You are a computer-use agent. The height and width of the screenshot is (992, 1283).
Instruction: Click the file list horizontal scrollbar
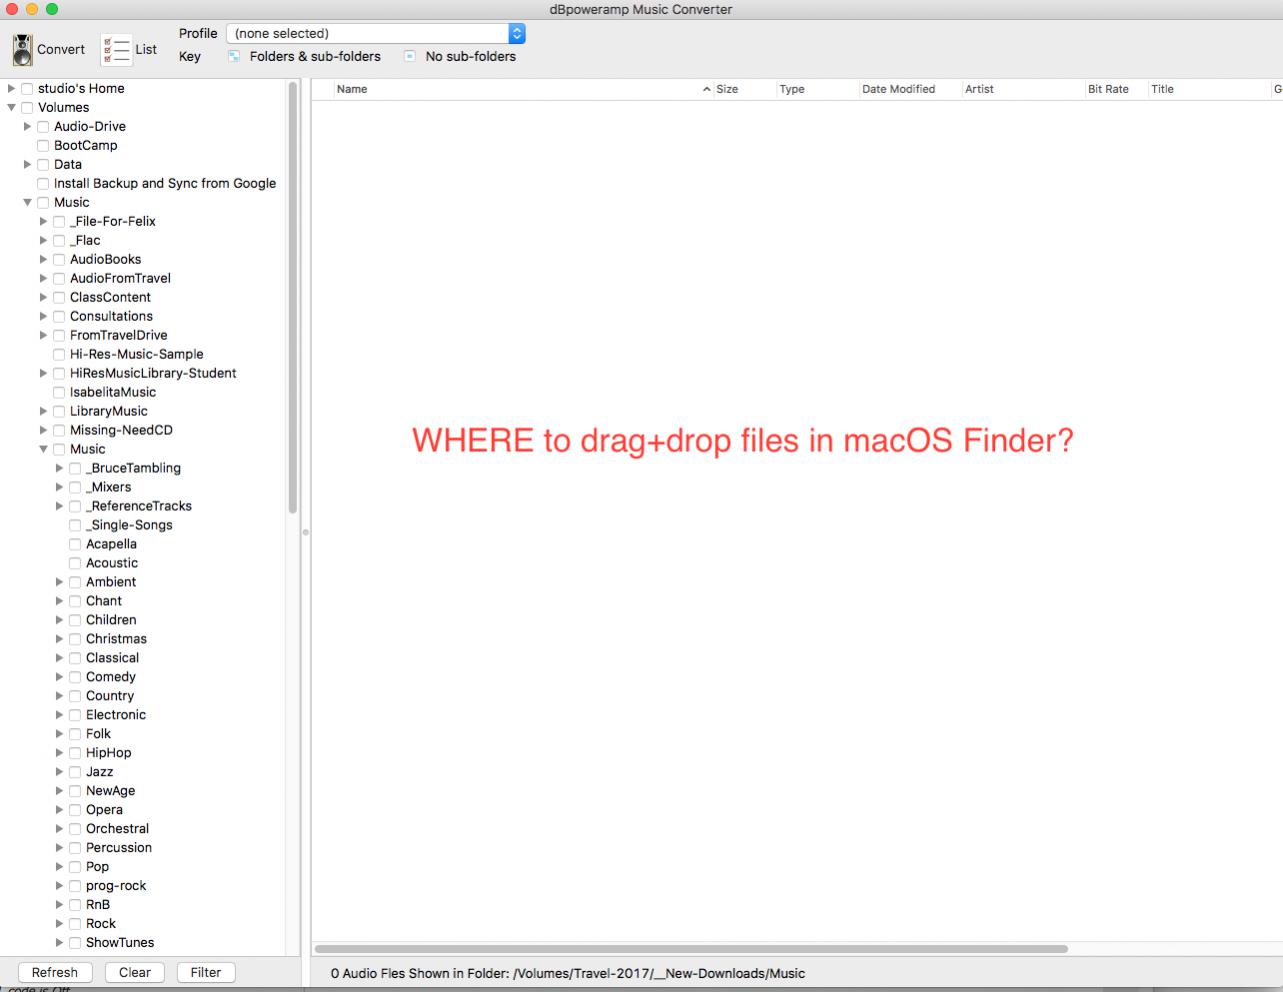pos(691,949)
